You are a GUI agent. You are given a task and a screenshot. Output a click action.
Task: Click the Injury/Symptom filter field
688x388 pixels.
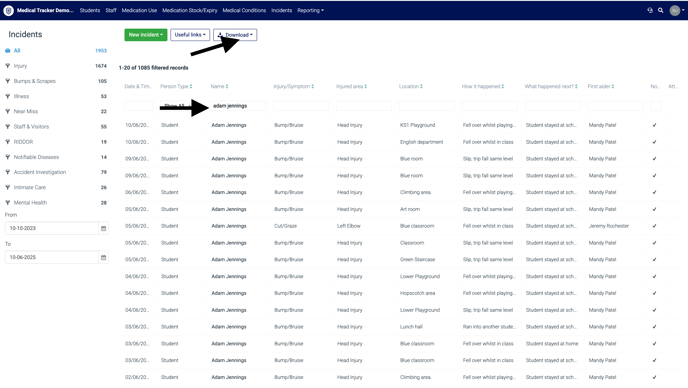click(x=301, y=106)
